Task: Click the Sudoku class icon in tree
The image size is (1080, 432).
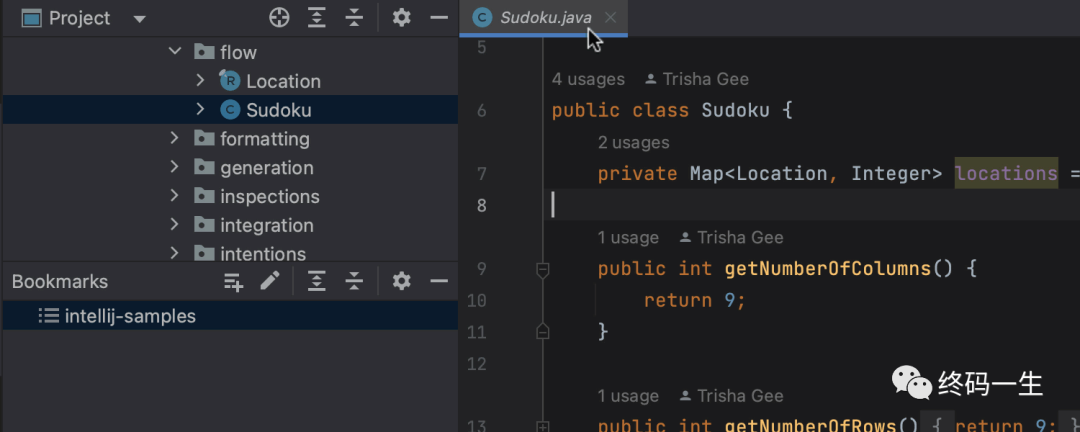Action: [229, 110]
